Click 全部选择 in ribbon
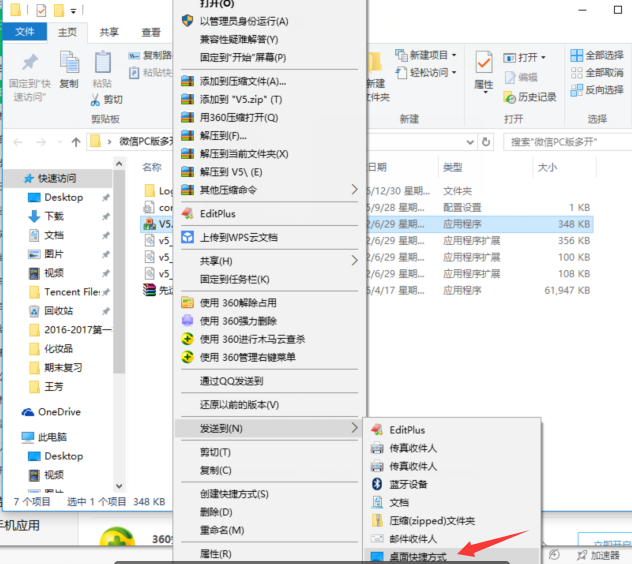 coord(597,55)
